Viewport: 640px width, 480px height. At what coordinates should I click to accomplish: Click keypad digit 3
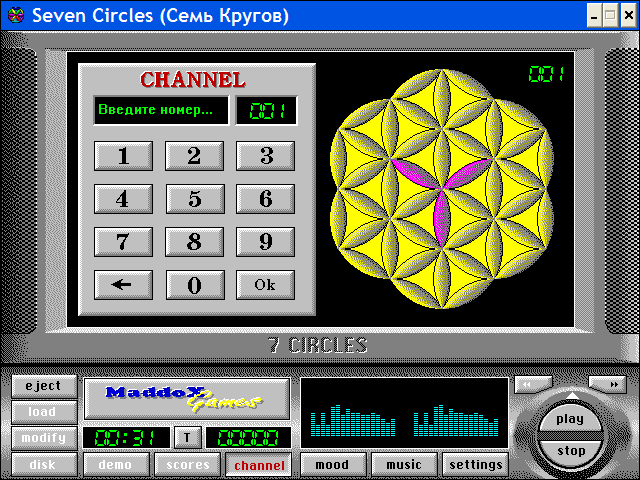(x=265, y=156)
